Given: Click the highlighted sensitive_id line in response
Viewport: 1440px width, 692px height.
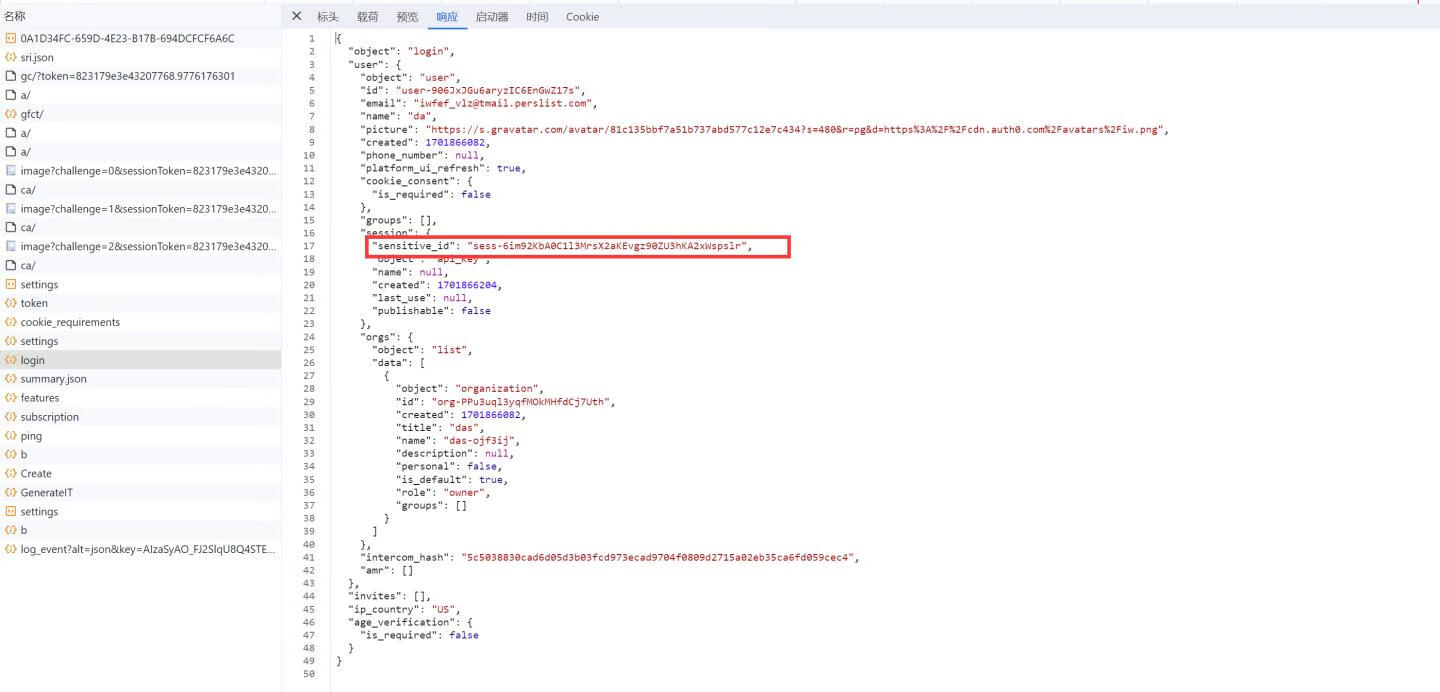Looking at the screenshot, I should (x=560, y=246).
